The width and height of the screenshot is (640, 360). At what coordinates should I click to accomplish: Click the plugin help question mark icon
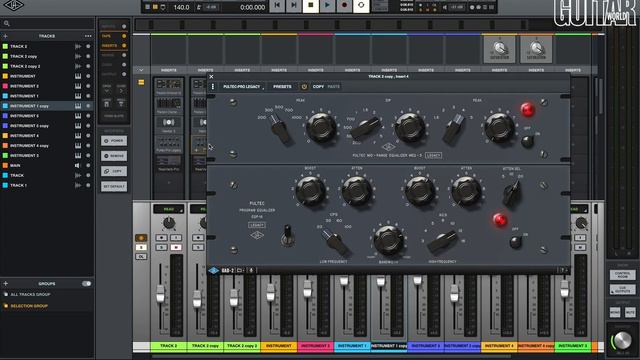pyautogui.click(x=562, y=270)
